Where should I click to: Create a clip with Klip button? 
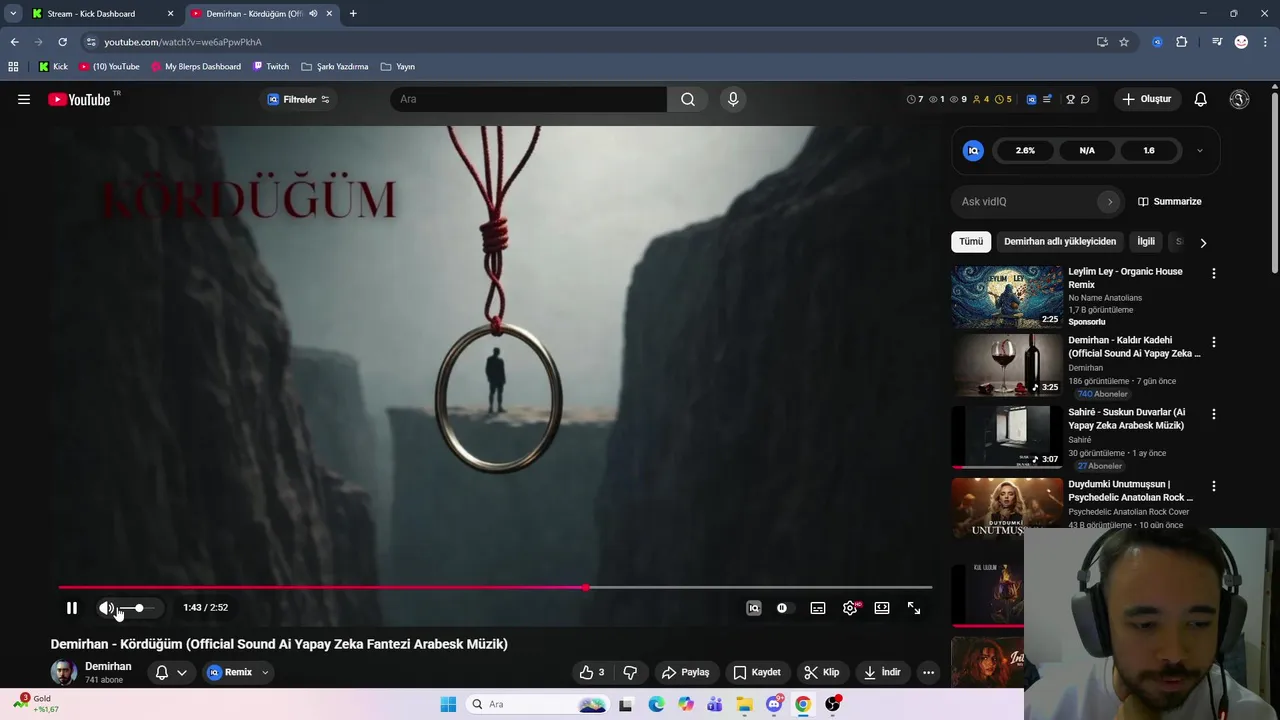pyautogui.click(x=822, y=672)
